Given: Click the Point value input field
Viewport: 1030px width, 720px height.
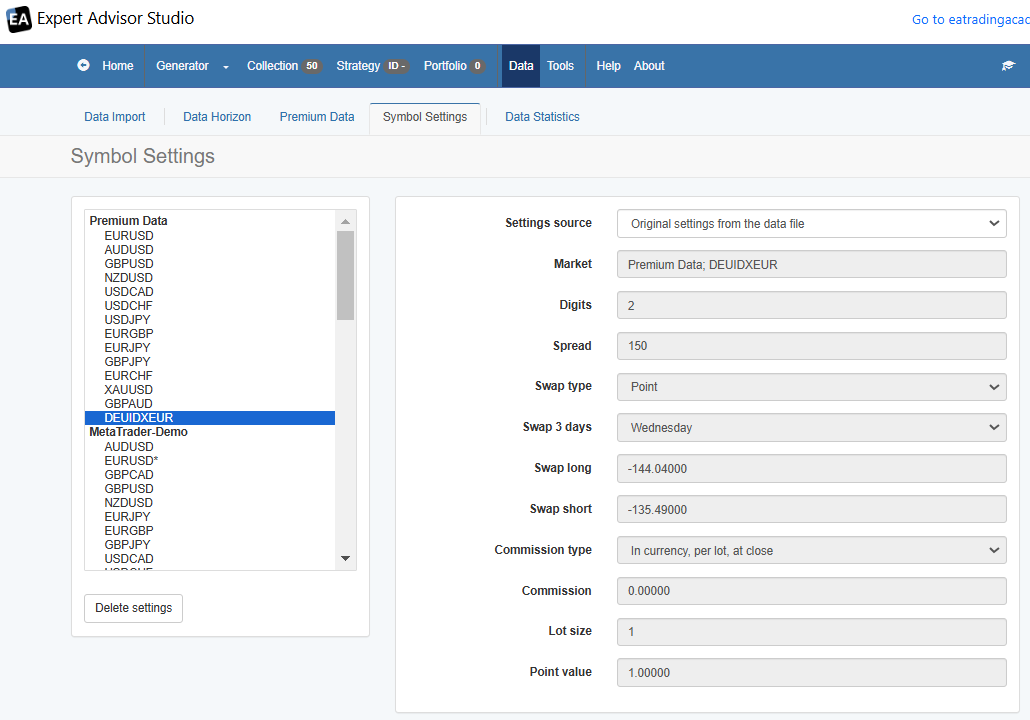Looking at the screenshot, I should point(811,672).
